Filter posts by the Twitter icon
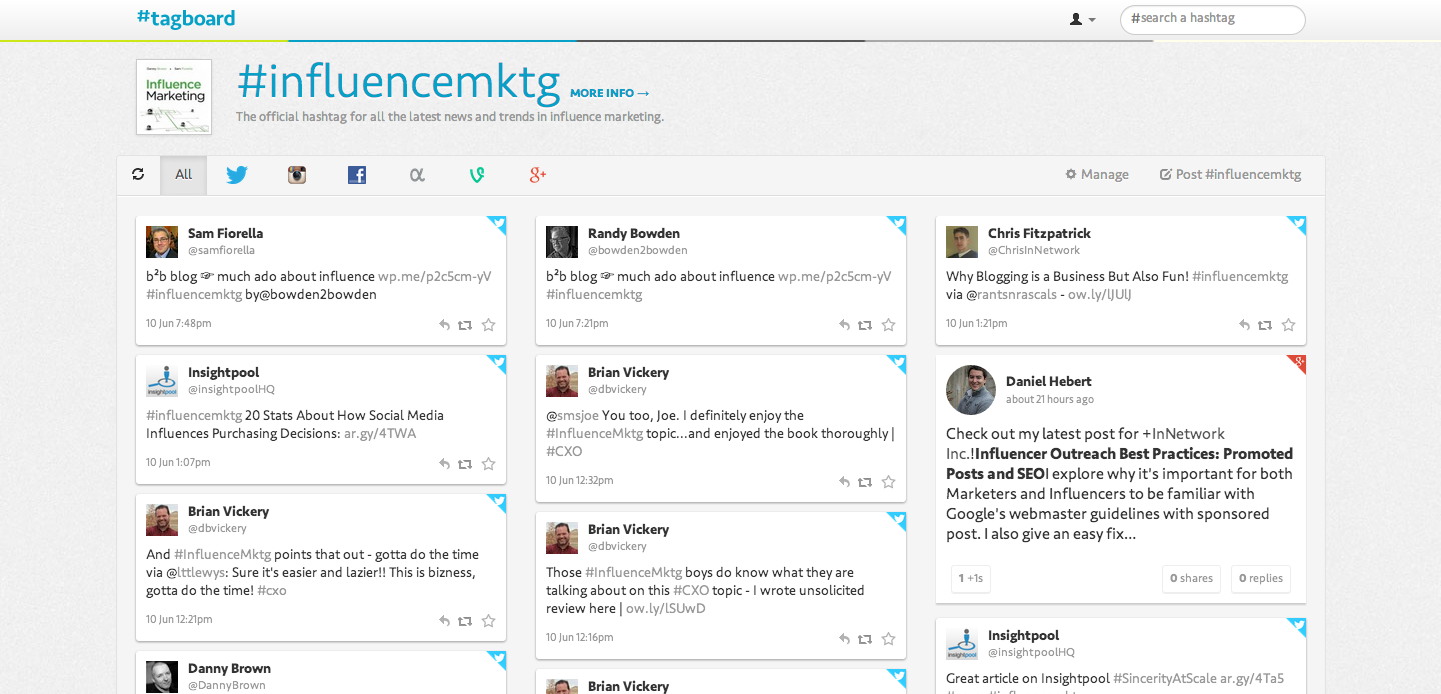Screen dimensions: 1441x694 (237, 175)
